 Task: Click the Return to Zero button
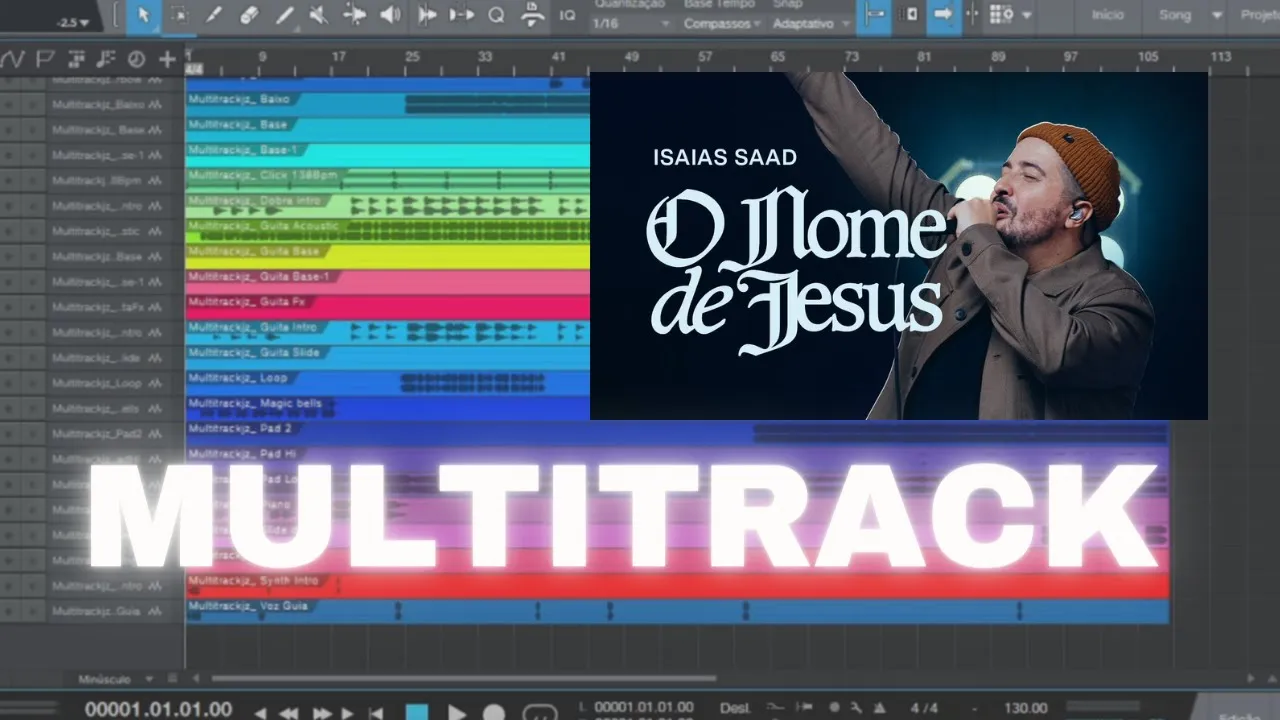click(376, 713)
